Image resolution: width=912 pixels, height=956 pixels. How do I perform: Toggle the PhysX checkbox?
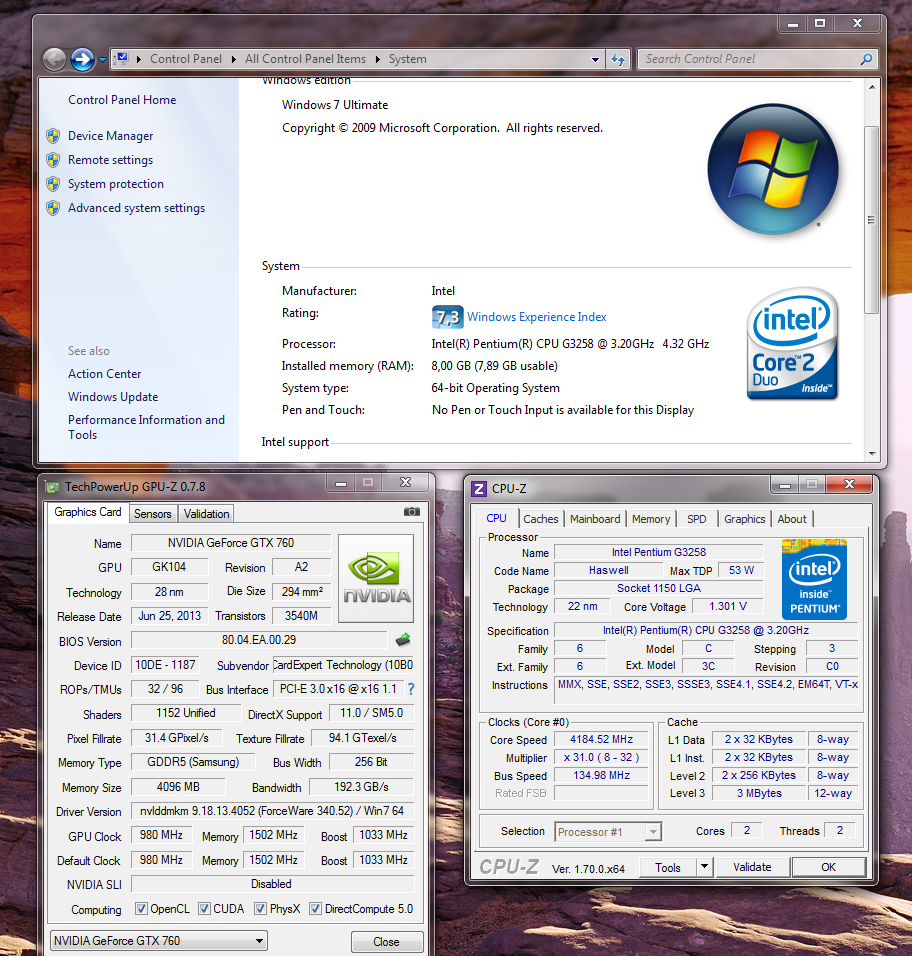click(261, 909)
